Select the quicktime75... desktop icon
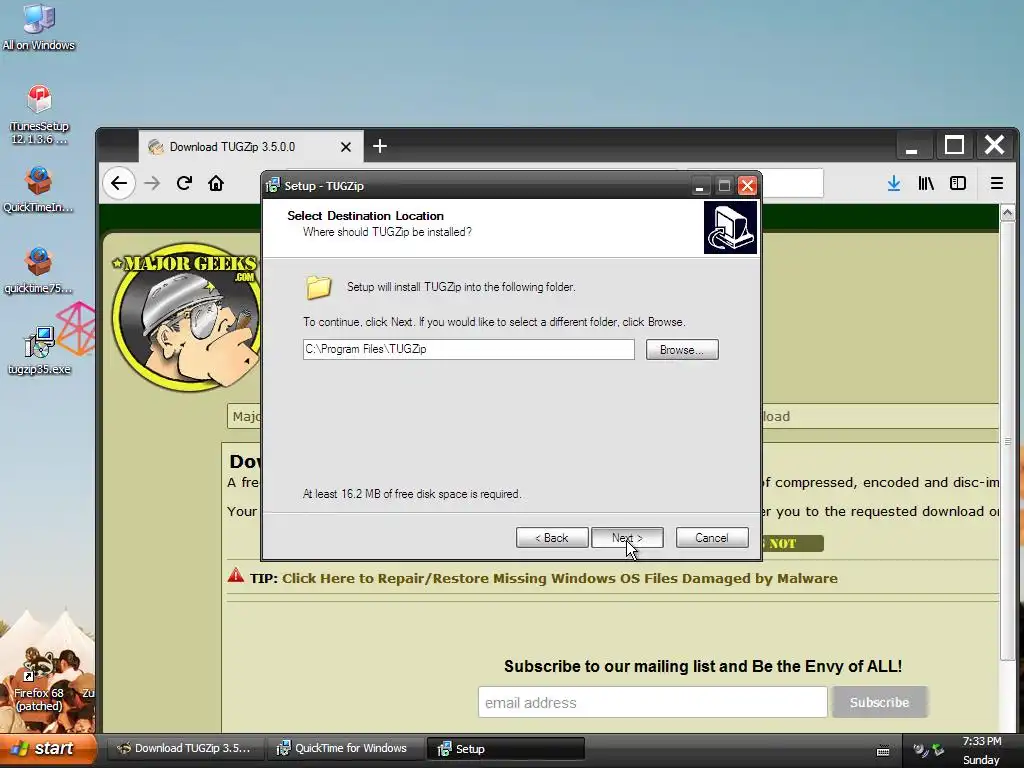 click(39, 270)
